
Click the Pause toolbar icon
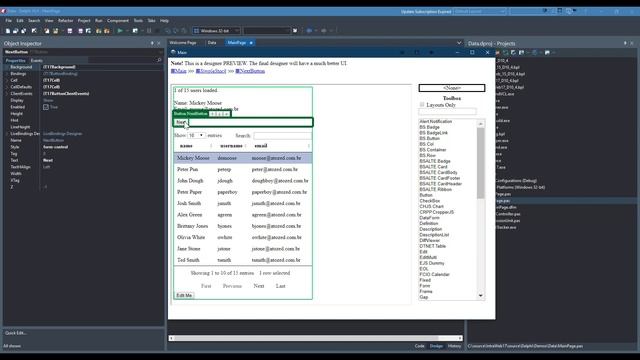[x=149, y=31]
